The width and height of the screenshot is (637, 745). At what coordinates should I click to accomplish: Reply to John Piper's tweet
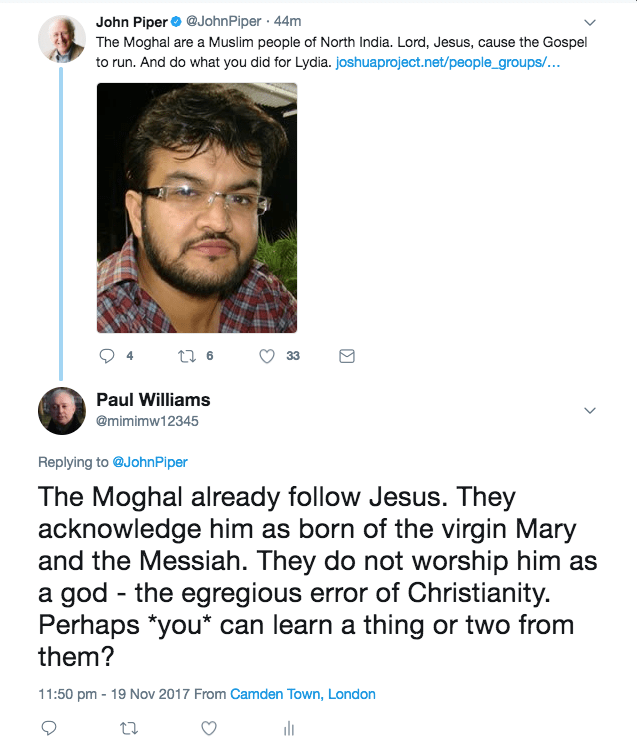(x=109, y=355)
